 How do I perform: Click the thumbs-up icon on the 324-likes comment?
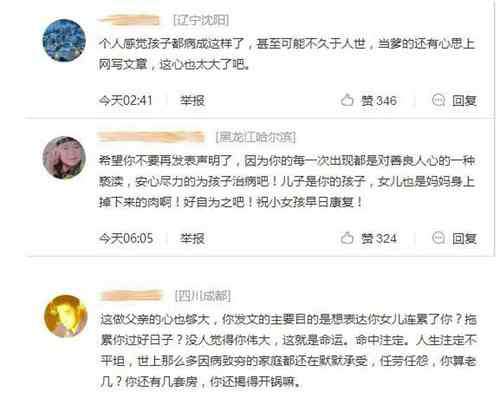tap(347, 238)
